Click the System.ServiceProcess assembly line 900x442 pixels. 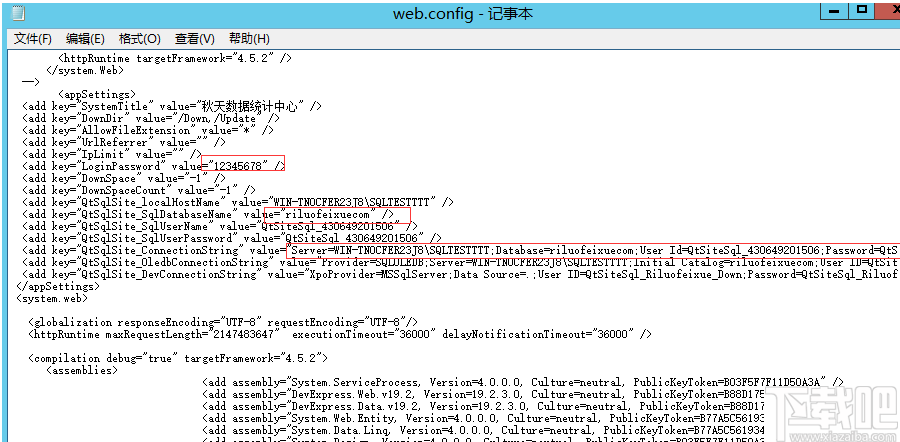(x=523, y=382)
